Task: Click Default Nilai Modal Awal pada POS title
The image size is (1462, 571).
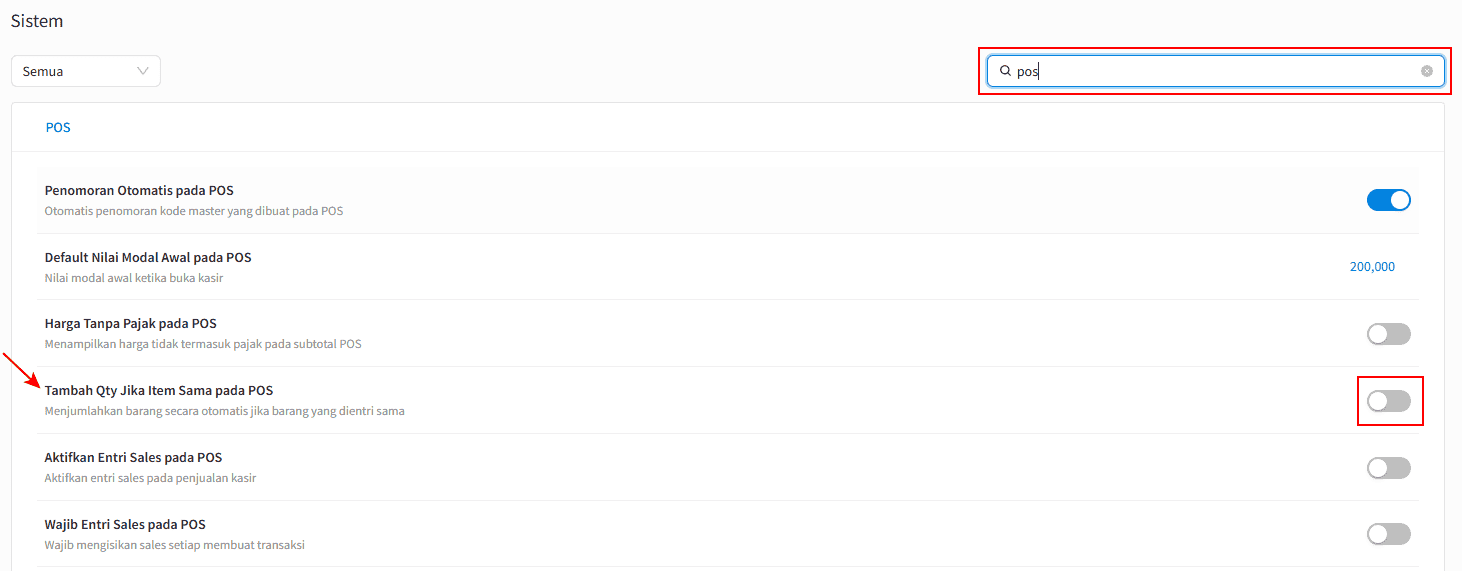Action: click(x=148, y=257)
